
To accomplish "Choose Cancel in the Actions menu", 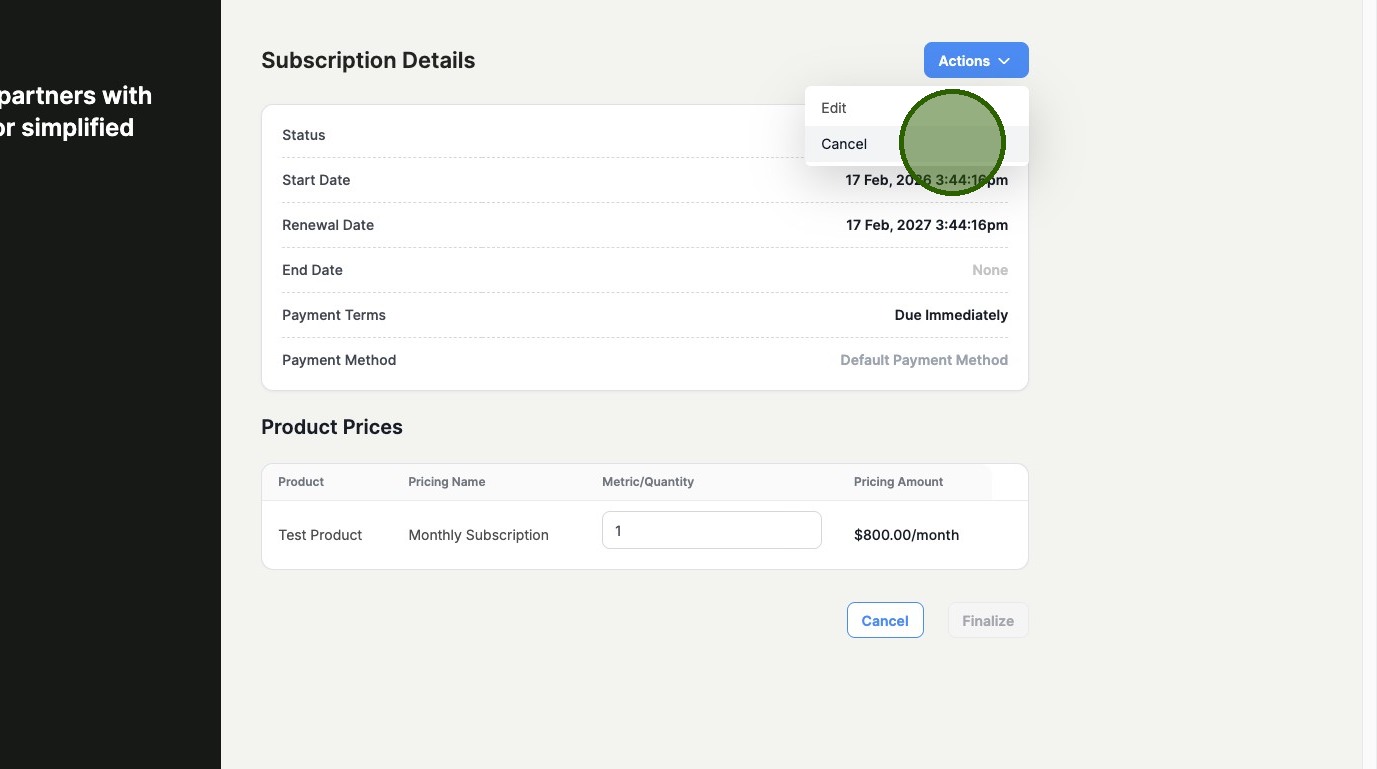I will pos(844,144).
